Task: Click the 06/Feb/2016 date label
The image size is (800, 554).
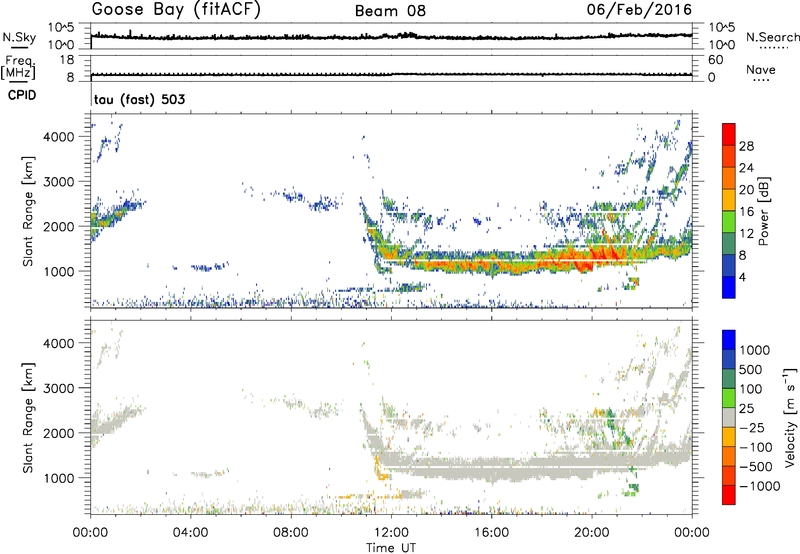Action: click(x=639, y=9)
